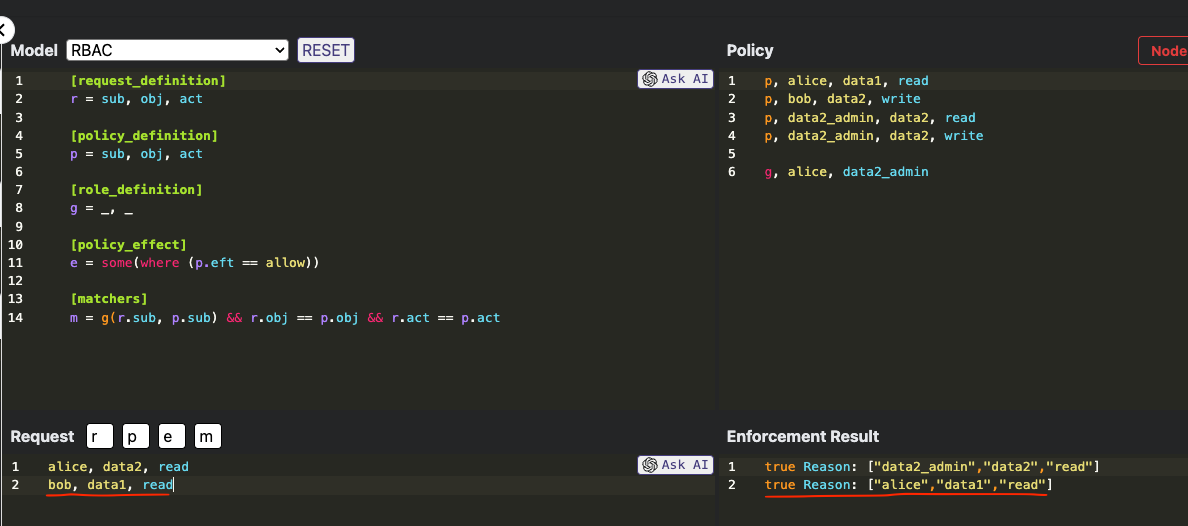The image size is (1188, 526).
Task: Click the [matchers] line
Action: (x=109, y=299)
